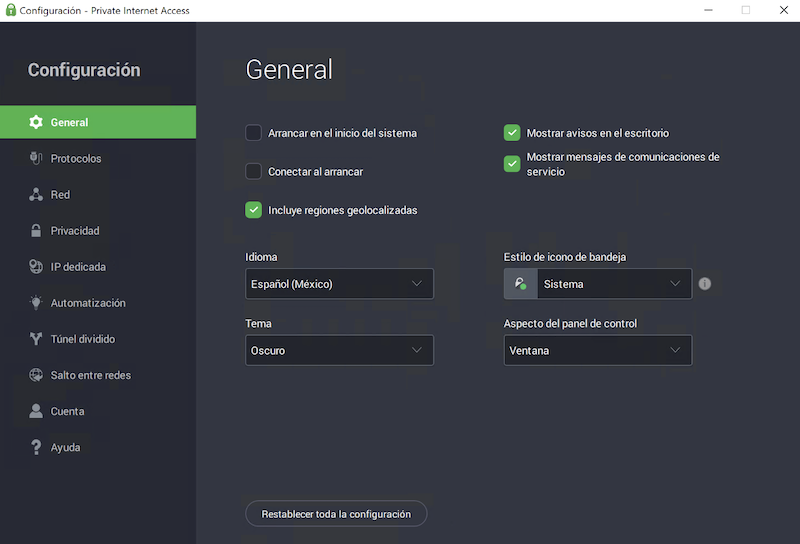Screen dimensions: 800x544
Task: Close the Configuración window
Action: pos(784,10)
